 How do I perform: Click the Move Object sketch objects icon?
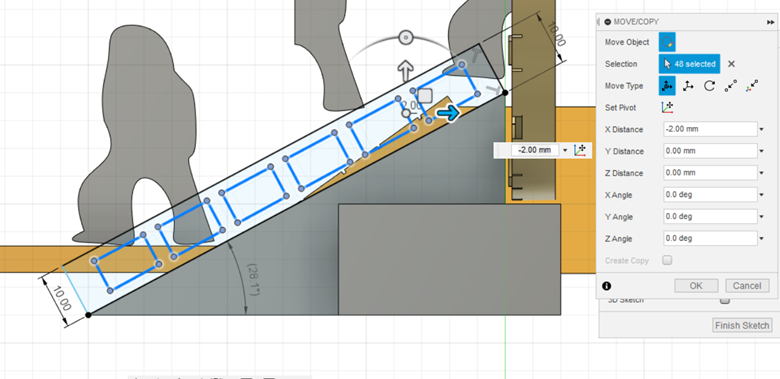pos(667,42)
